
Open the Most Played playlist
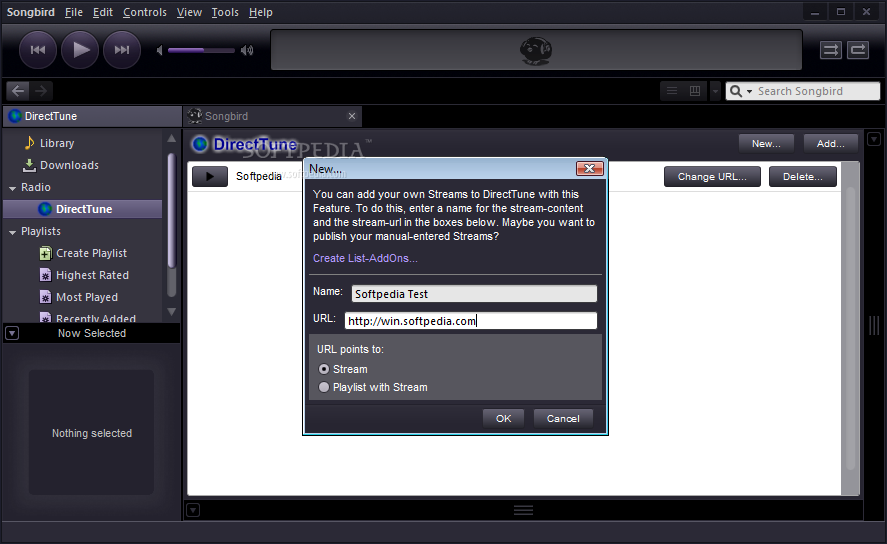click(x=87, y=297)
